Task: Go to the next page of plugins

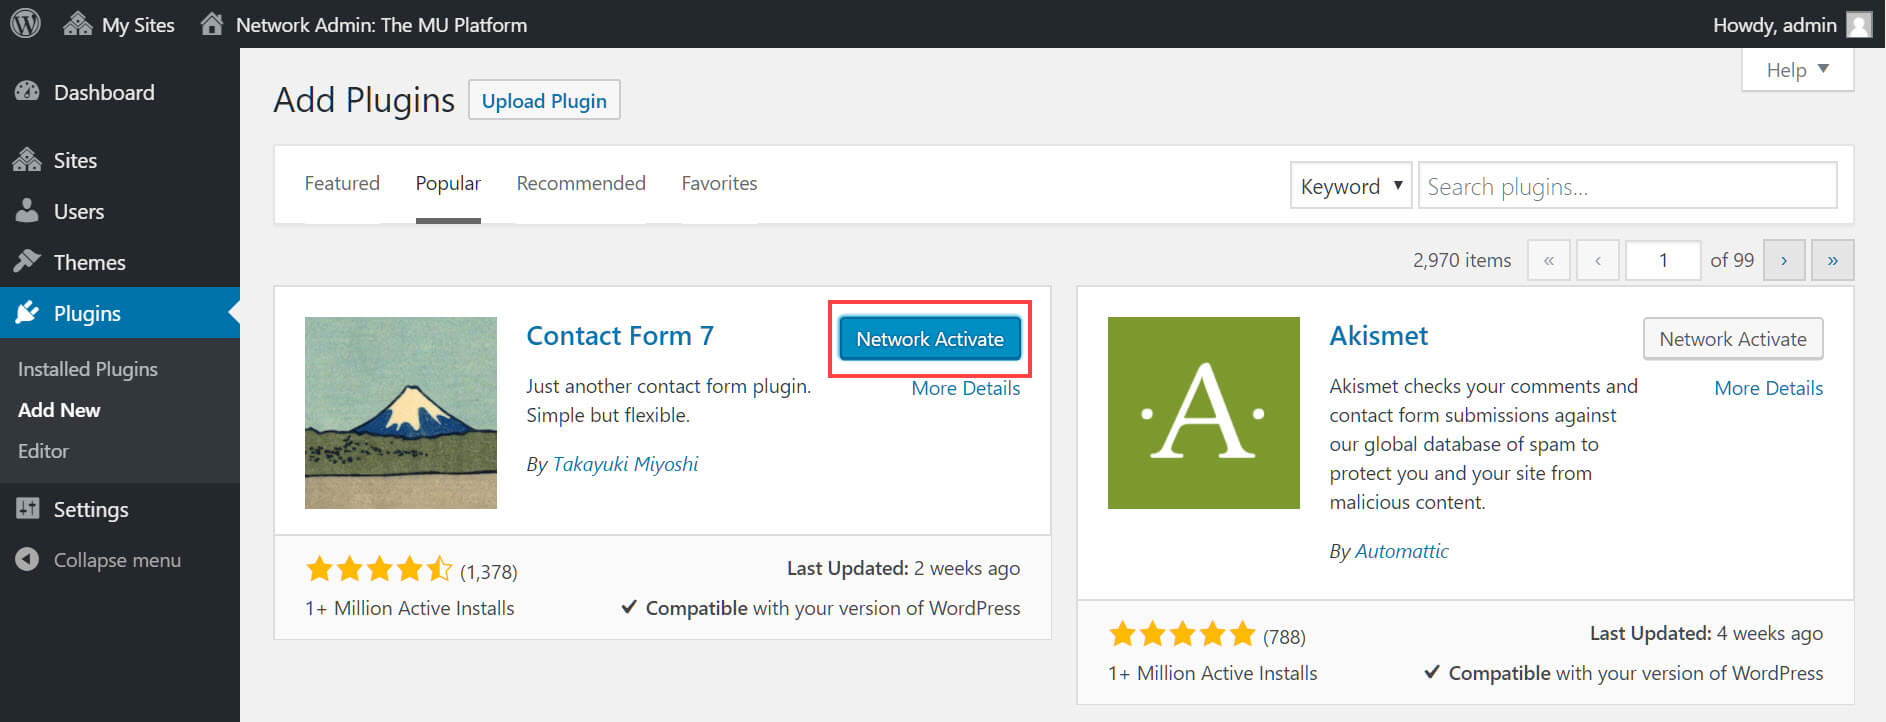Action: tap(1784, 260)
